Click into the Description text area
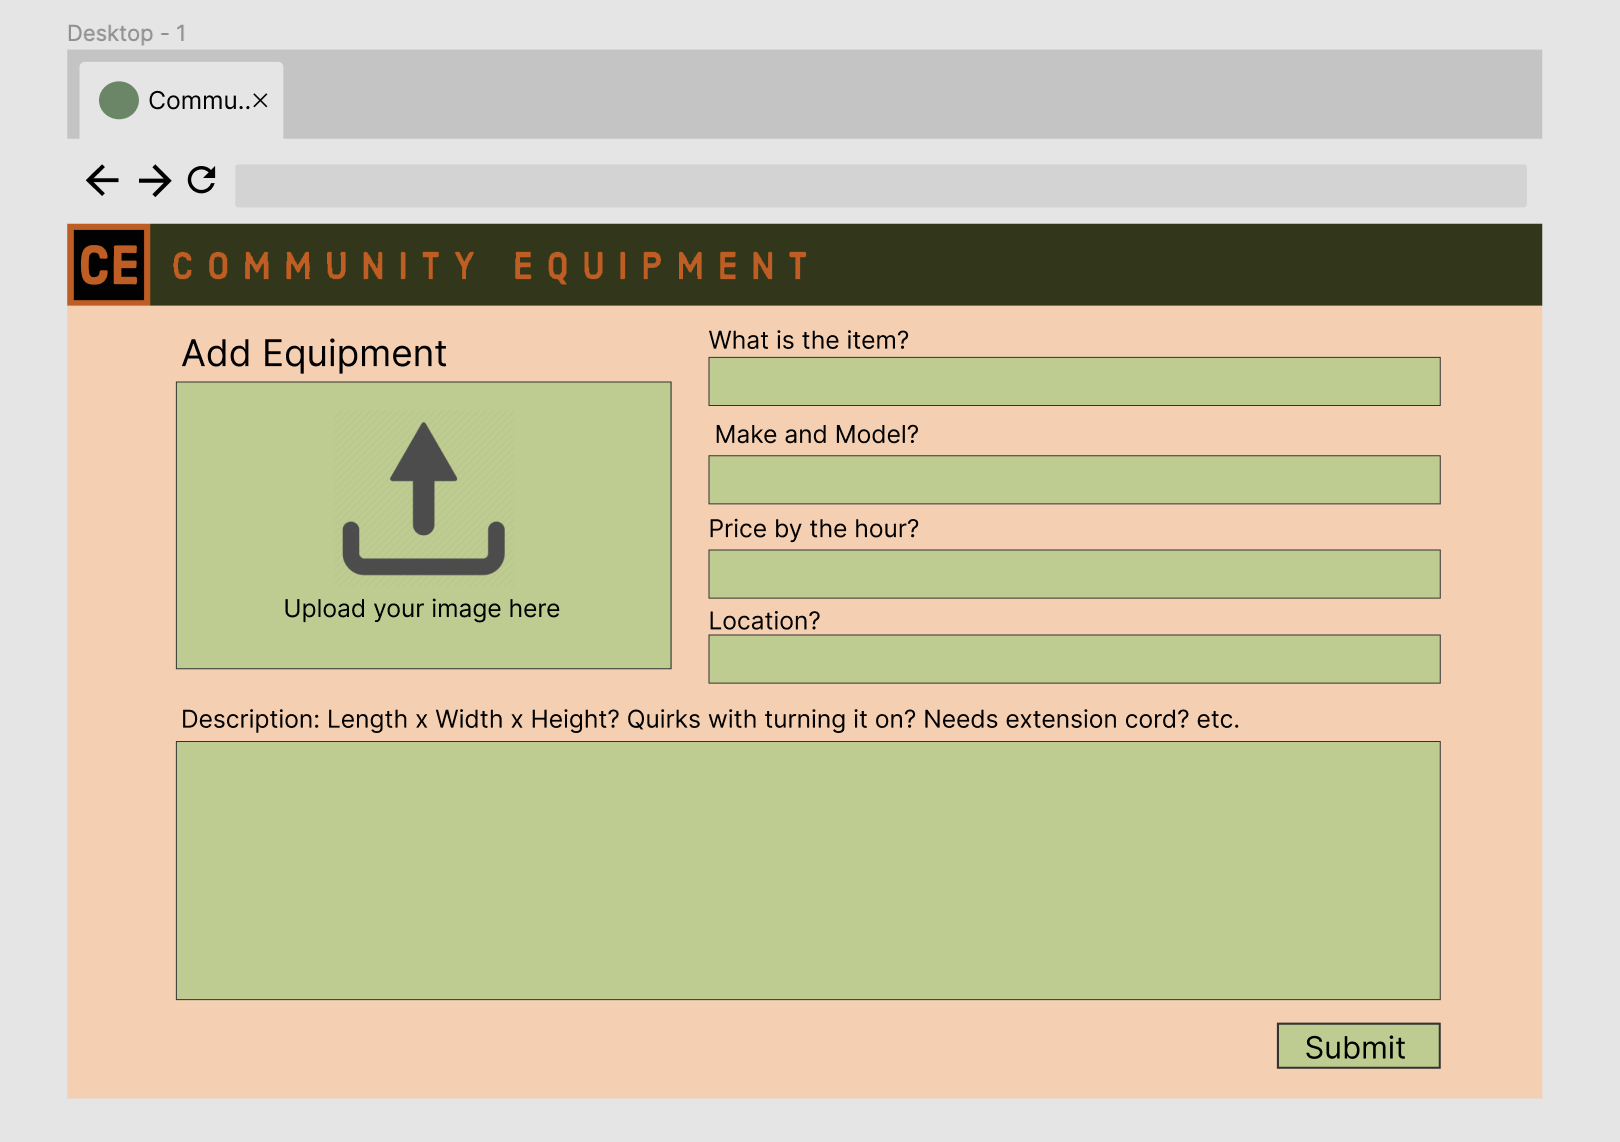This screenshot has width=1620, height=1142. coord(808,870)
